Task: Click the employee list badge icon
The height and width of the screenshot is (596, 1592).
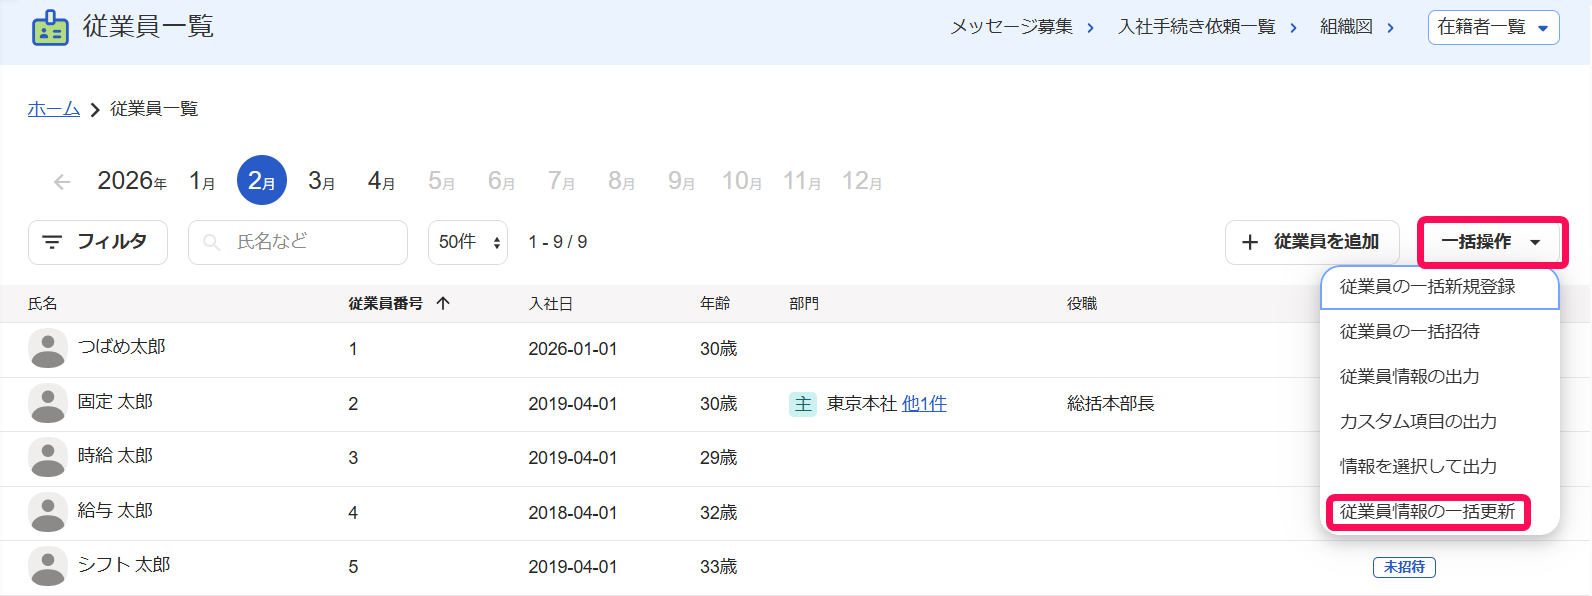Action: (50, 28)
